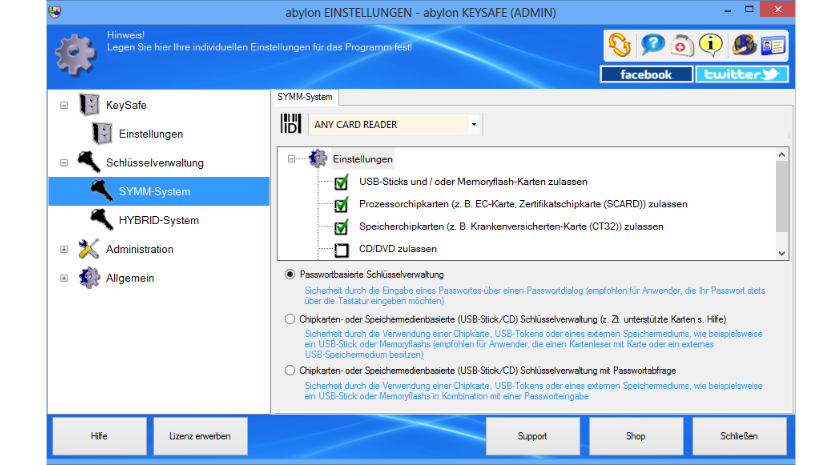Open help via blue question mark icon

[x=652, y=45]
